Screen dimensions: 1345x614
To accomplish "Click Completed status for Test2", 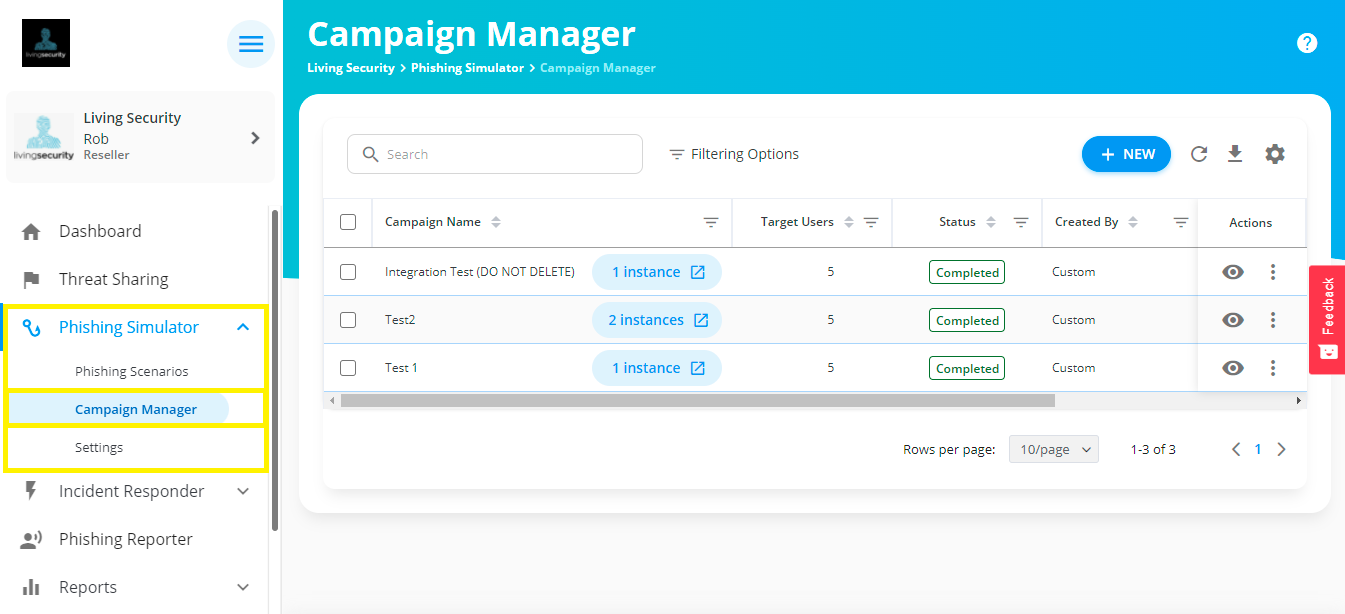I will [967, 320].
